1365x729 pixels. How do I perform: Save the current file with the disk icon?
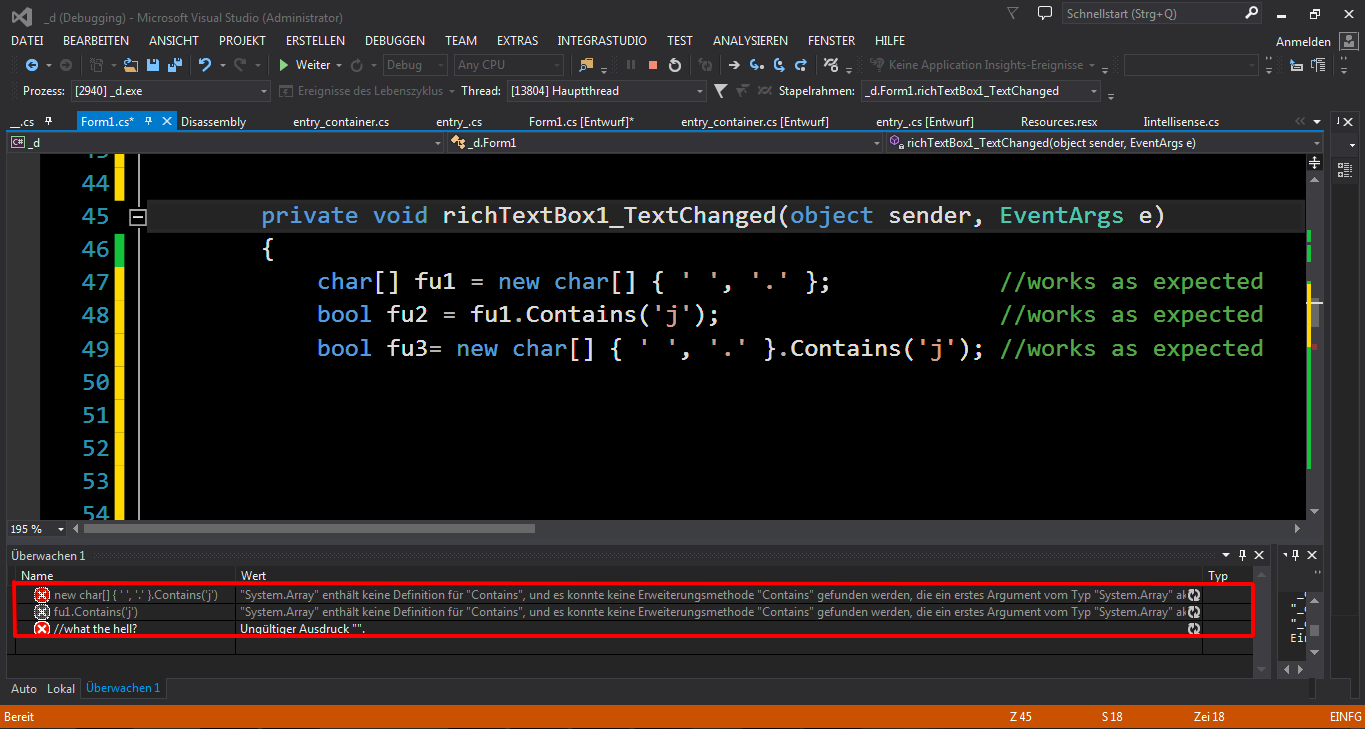(154, 65)
